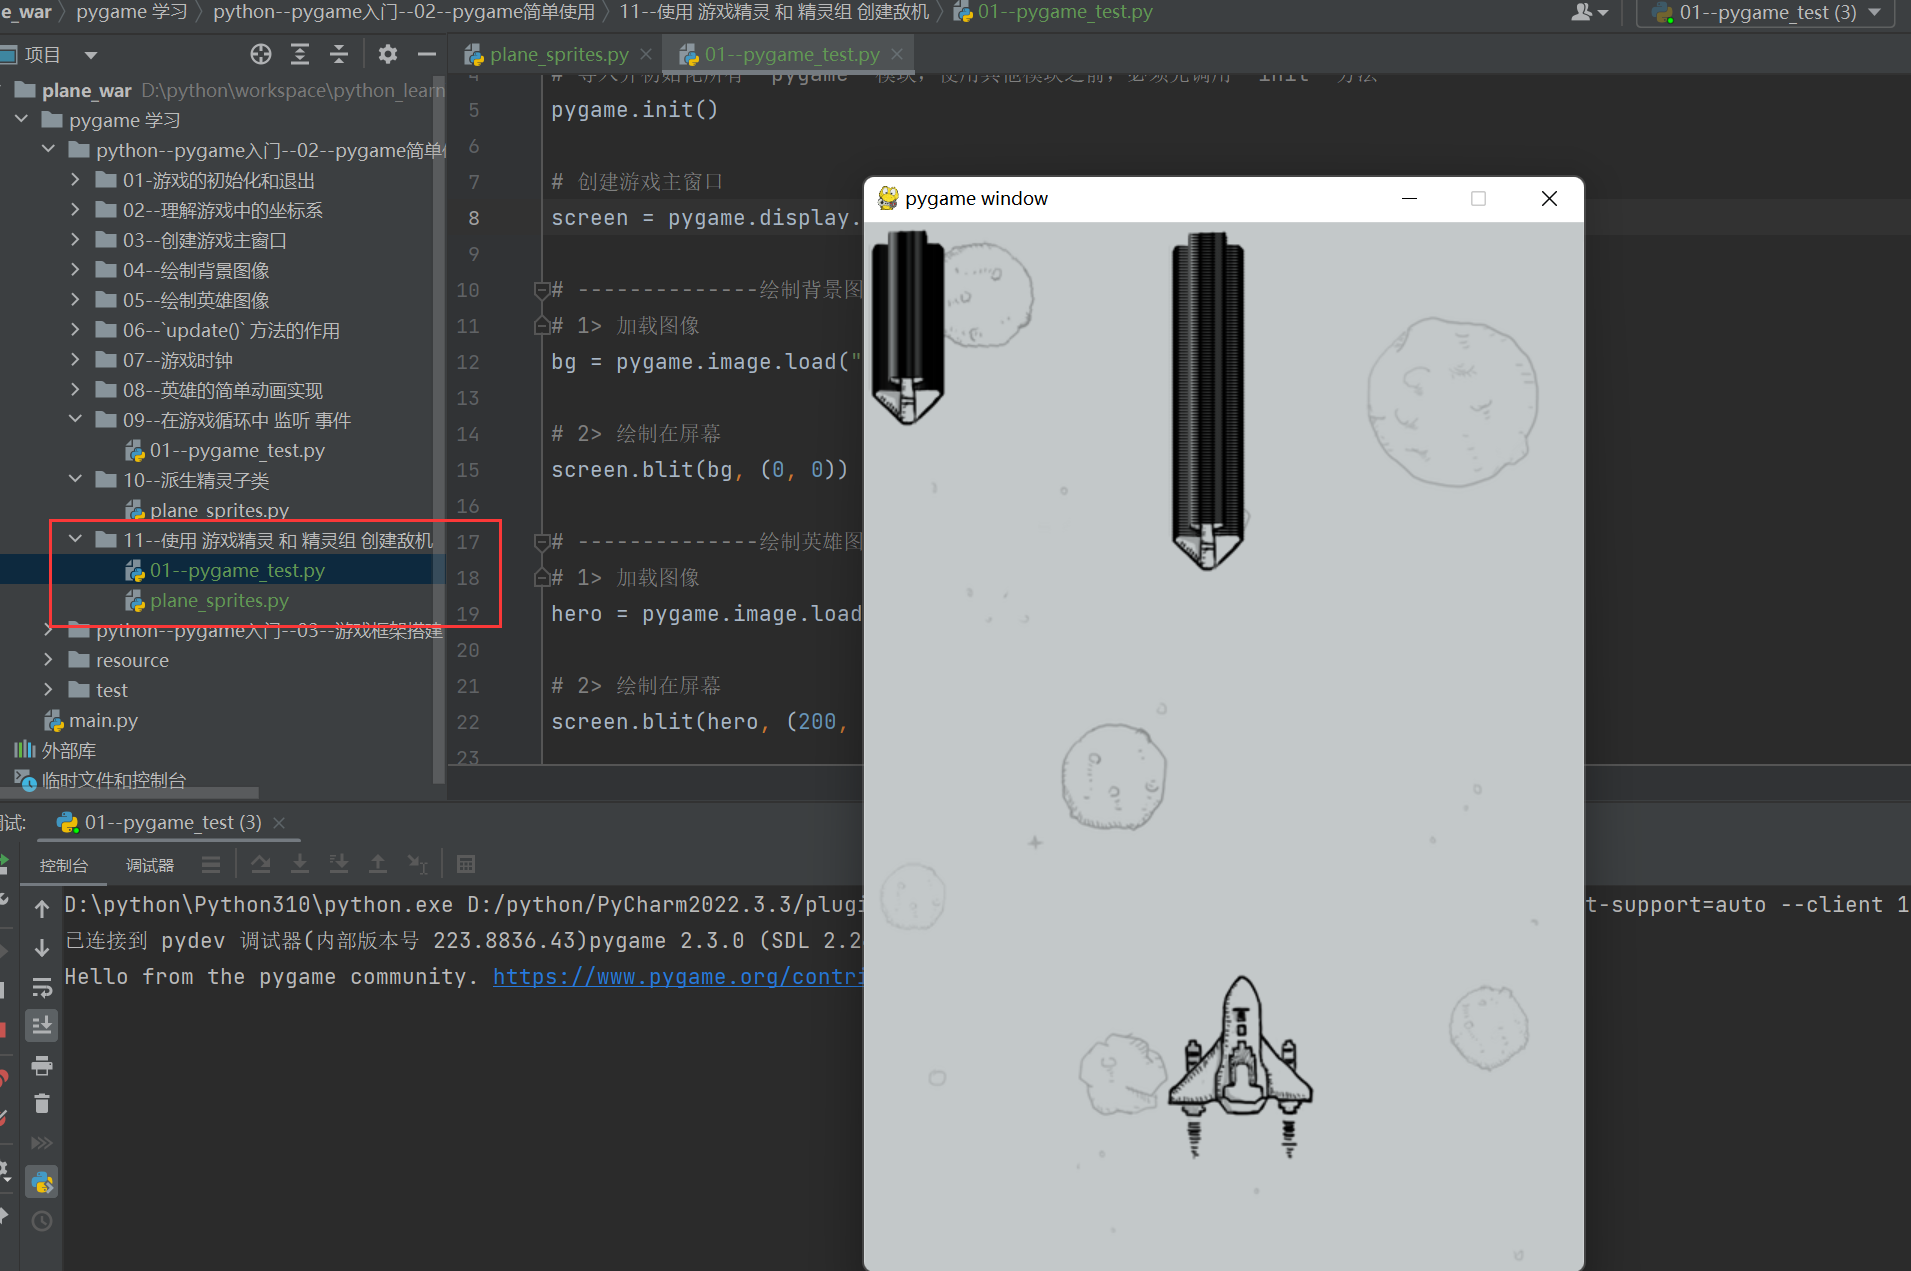
Task: Expand the resource folder in project tree
Action: [47, 660]
